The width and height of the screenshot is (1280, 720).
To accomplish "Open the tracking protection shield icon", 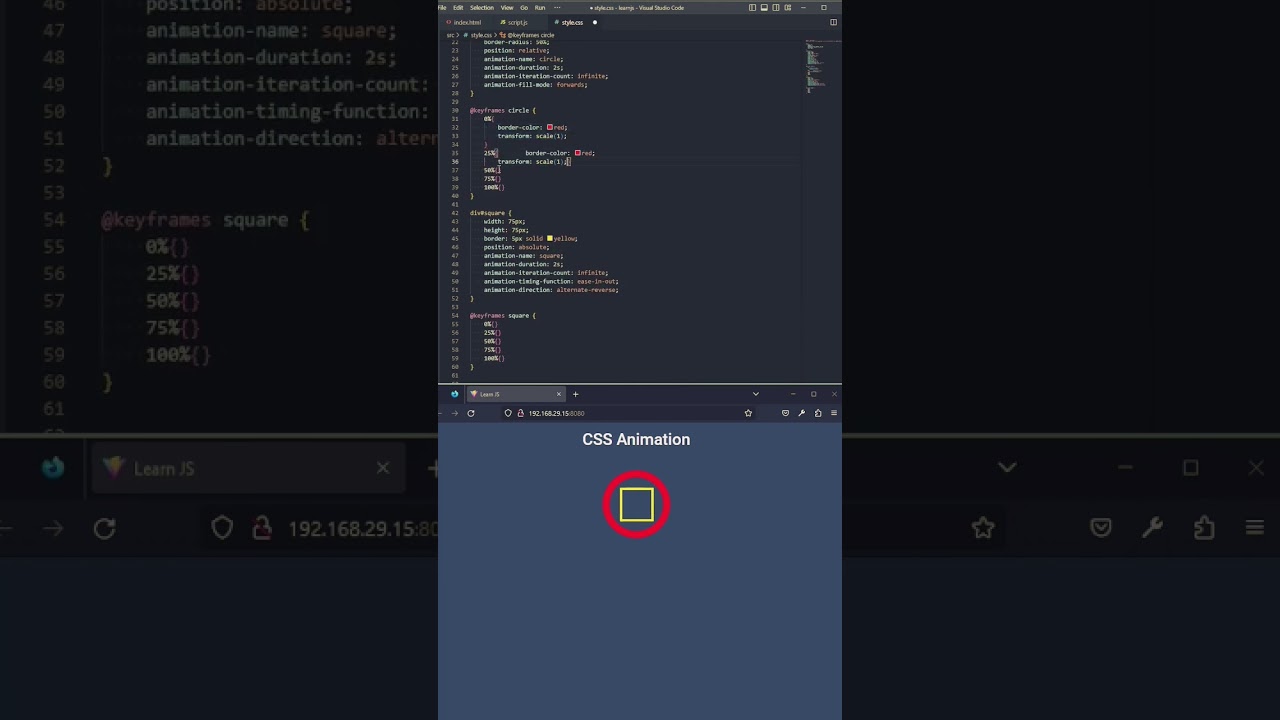I will click(x=508, y=413).
